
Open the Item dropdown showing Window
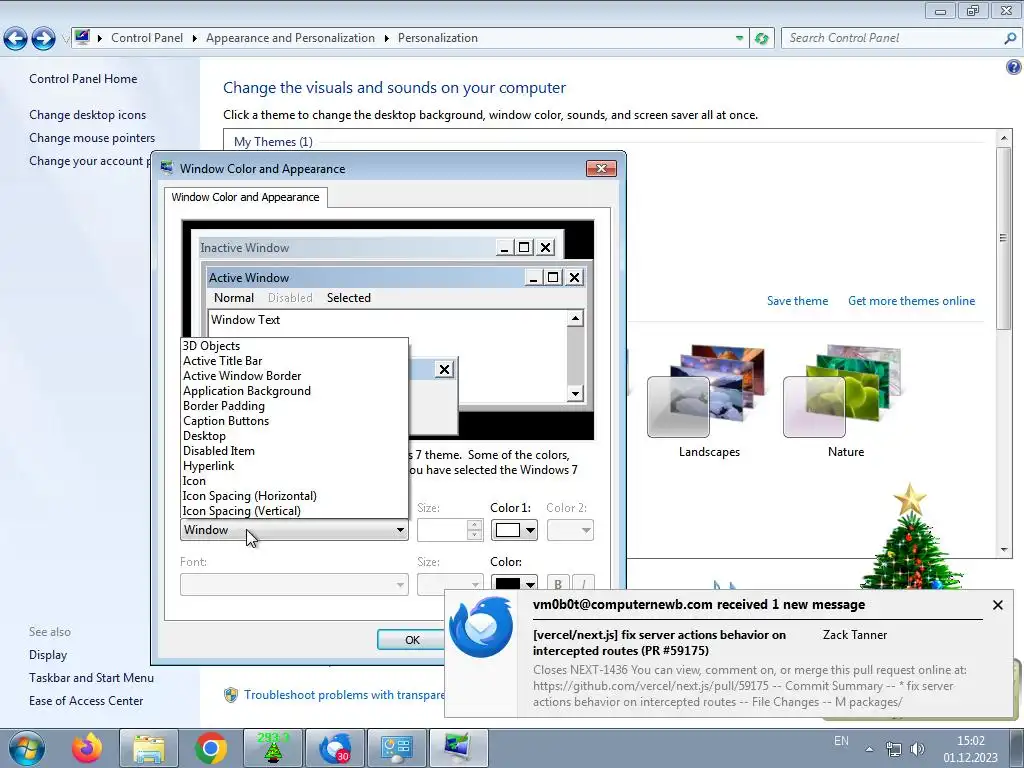(294, 530)
